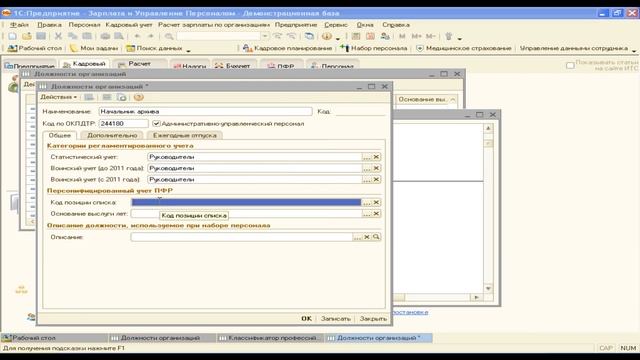Open Управление данными сотрудника toolbar item
640x360 pixels.
click(x=573, y=48)
